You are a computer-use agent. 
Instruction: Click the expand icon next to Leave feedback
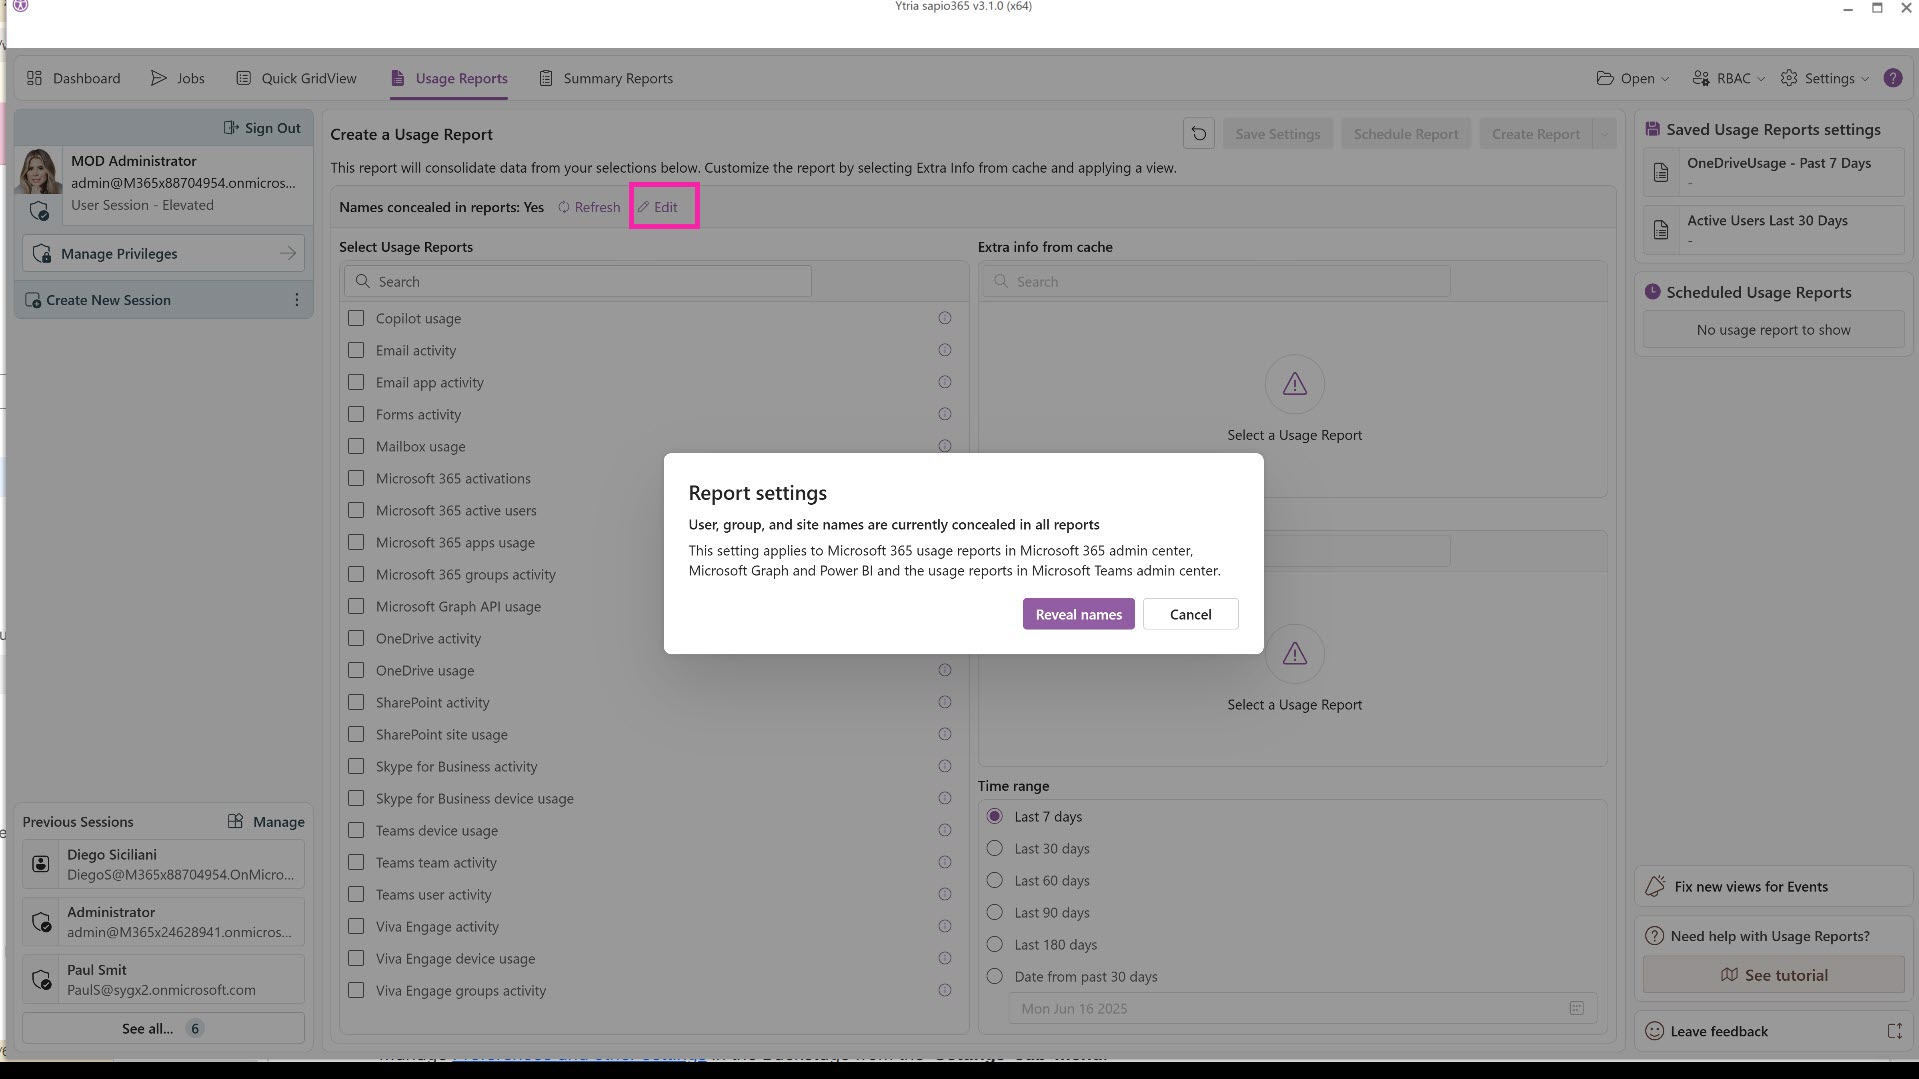[1894, 1031]
